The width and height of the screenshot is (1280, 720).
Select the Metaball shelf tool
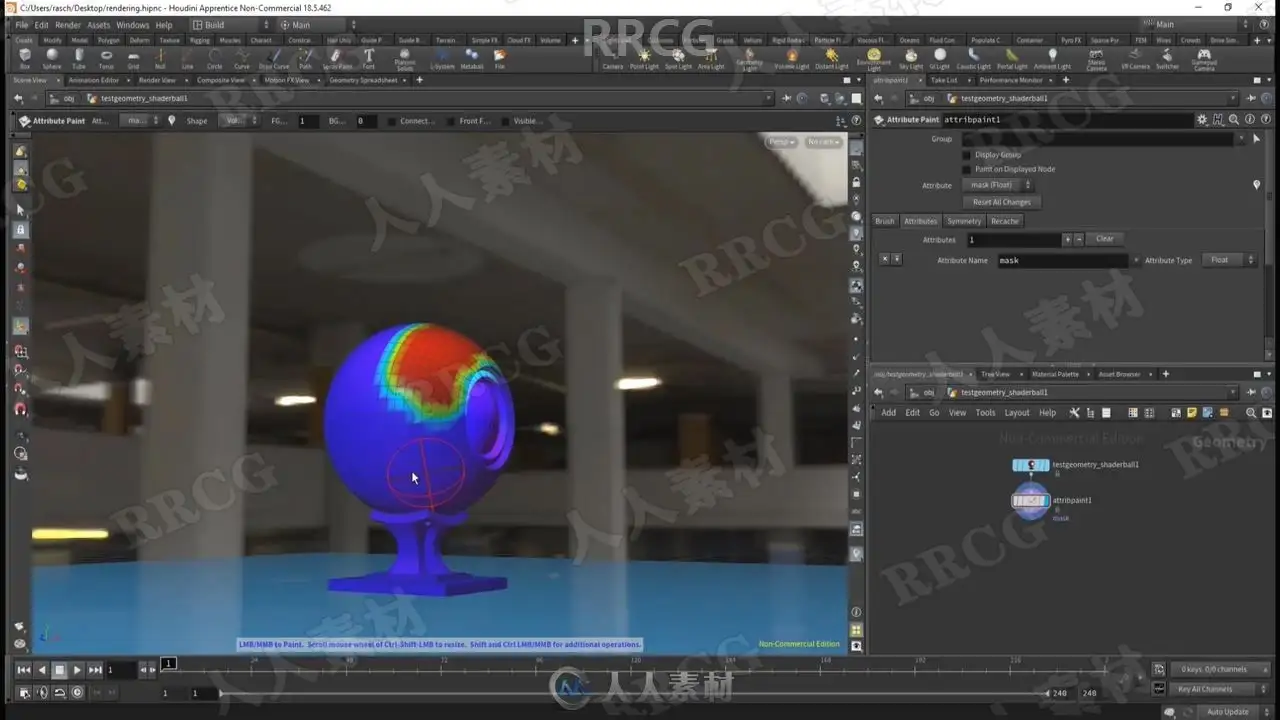[472, 59]
